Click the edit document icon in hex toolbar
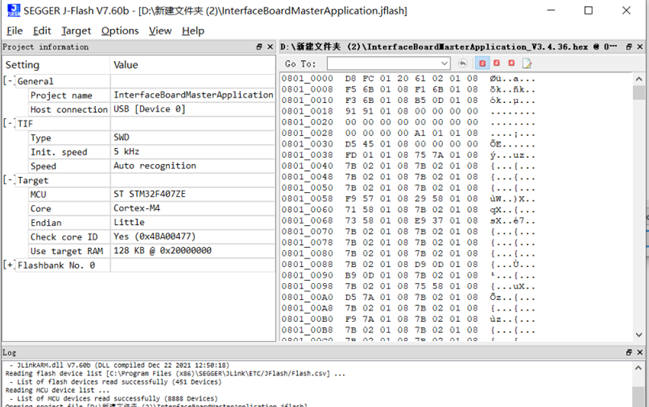 pyautogui.click(x=526, y=64)
